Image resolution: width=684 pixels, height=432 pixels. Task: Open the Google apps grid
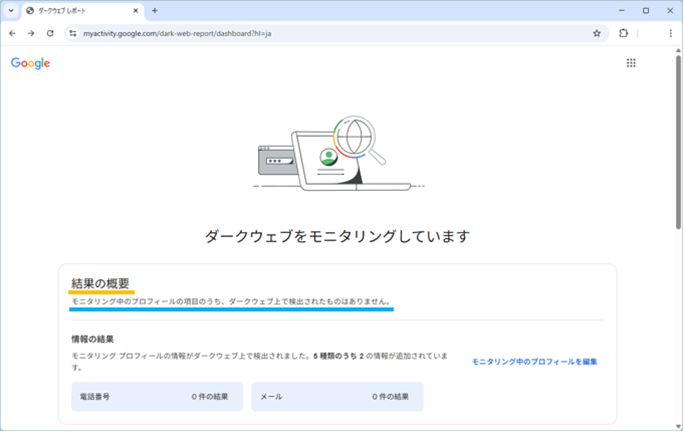(631, 63)
